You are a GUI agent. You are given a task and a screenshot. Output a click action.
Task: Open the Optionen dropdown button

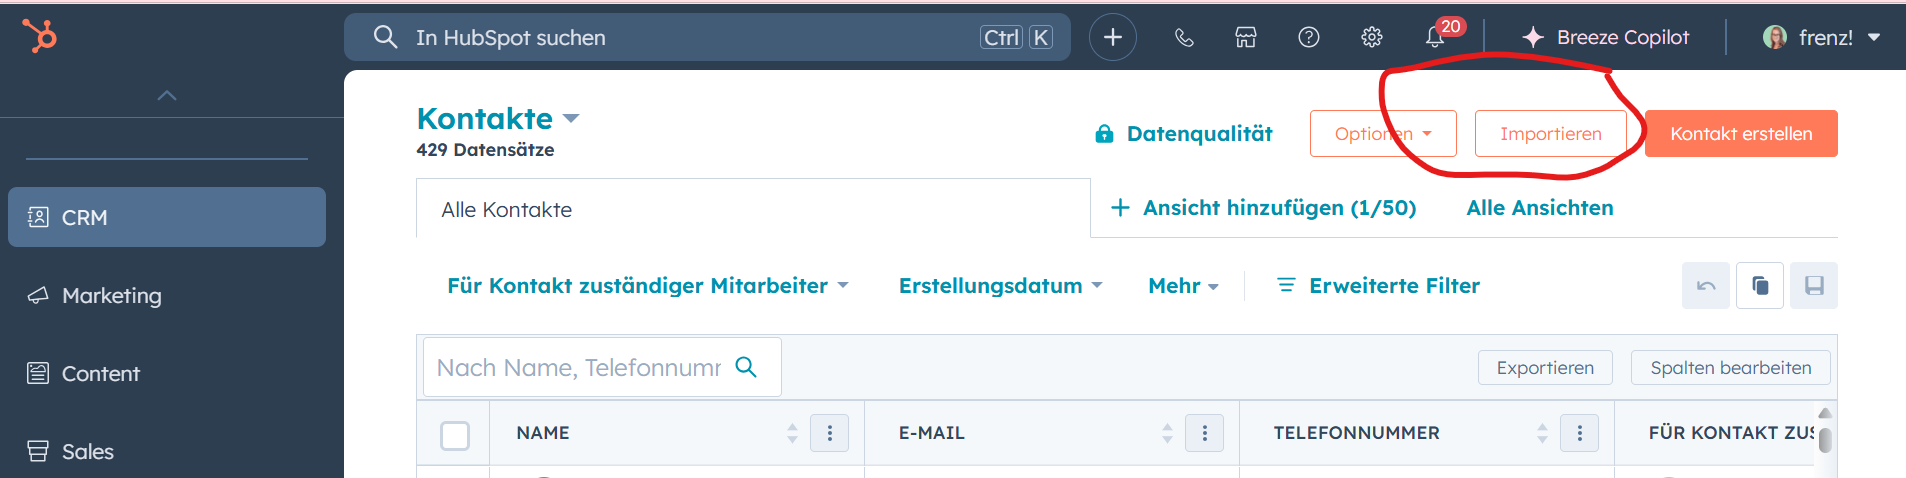(1383, 133)
